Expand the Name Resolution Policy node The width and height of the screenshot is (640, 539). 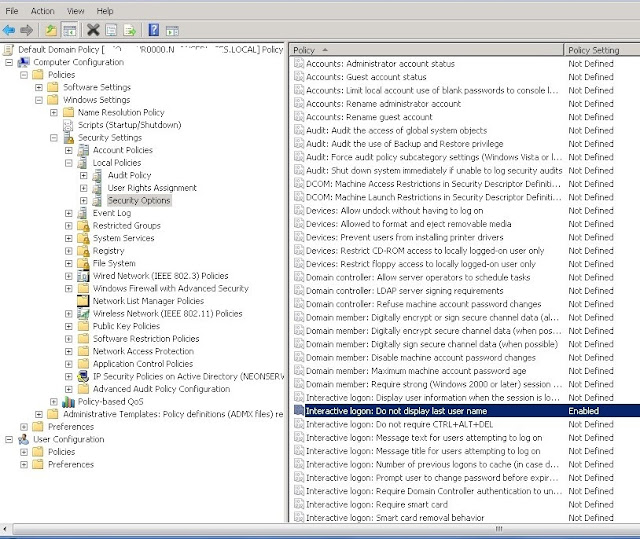coord(54,113)
